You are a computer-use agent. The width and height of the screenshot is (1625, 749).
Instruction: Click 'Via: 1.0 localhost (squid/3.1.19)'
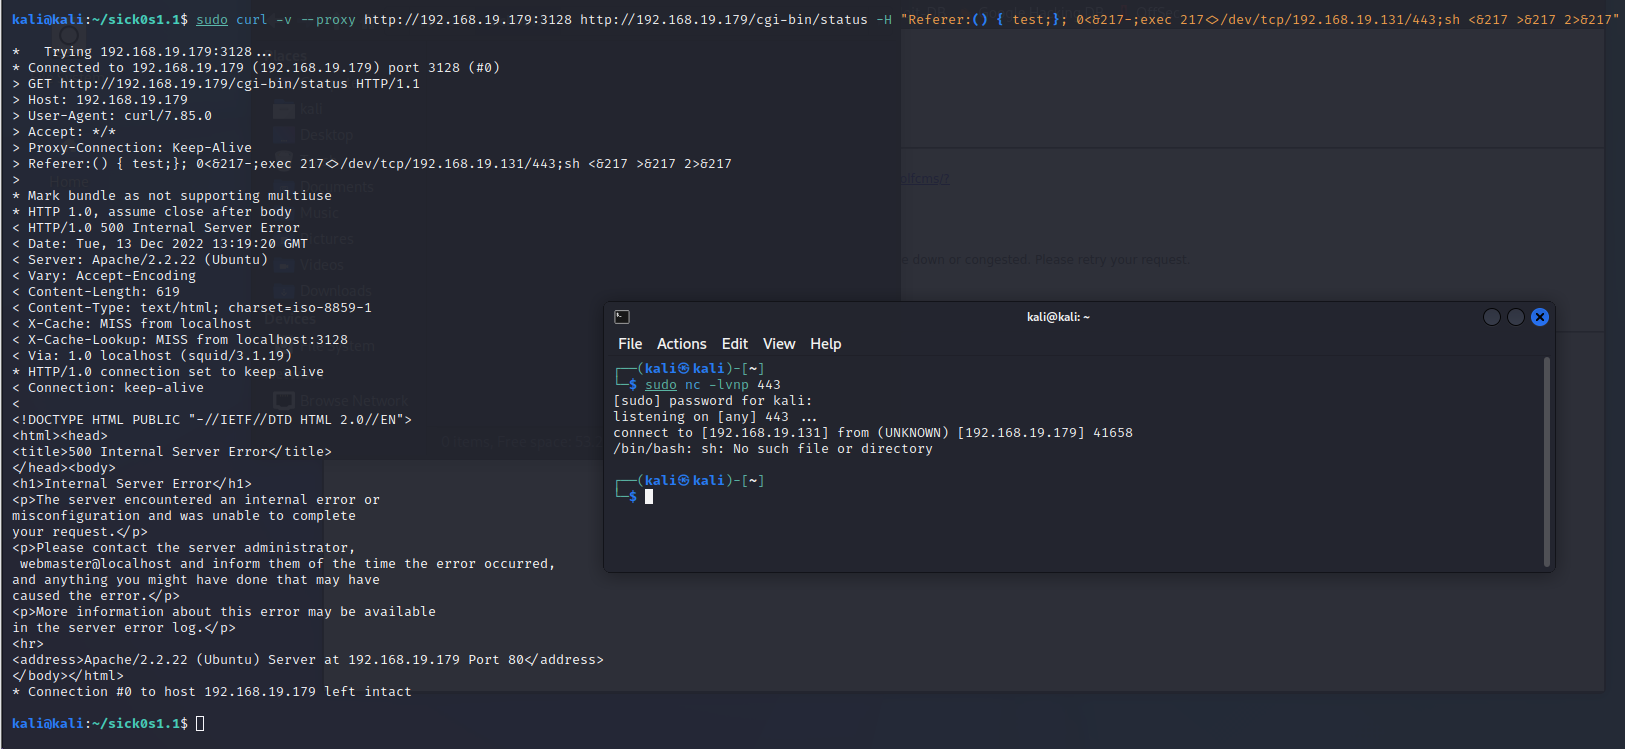click(152, 355)
